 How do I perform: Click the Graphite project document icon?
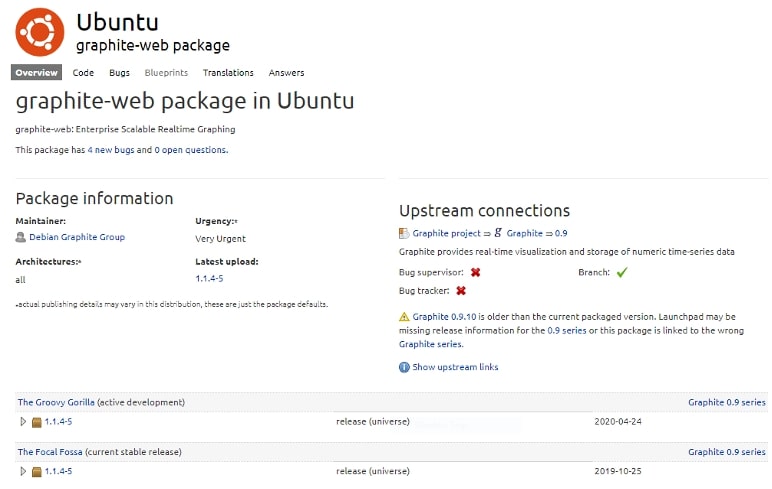click(x=404, y=233)
